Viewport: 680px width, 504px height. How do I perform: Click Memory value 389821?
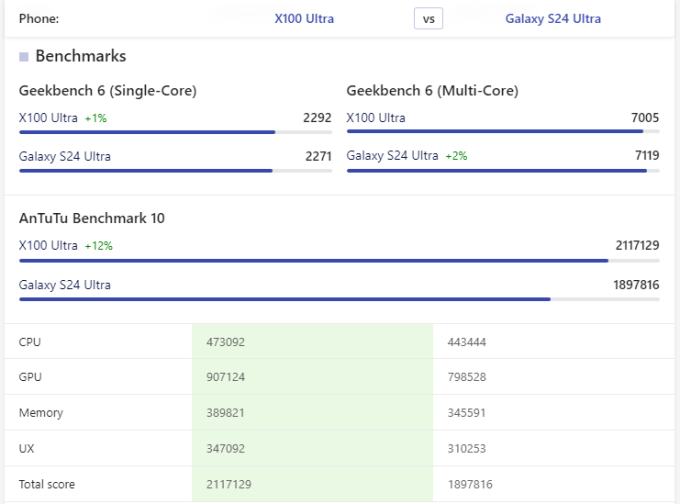225,412
